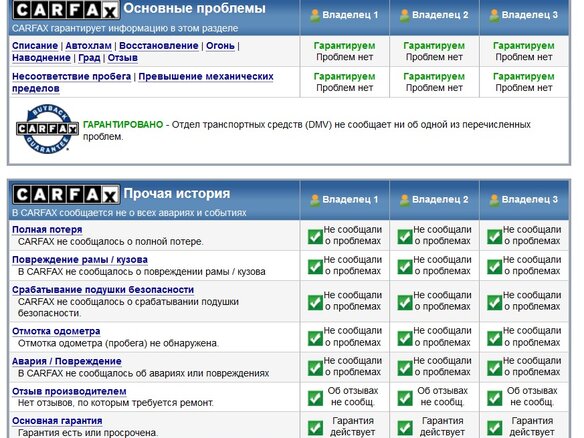Click 'CARFAX не сообщалось о полной потере.' text
The image size is (584, 438).
[111, 242]
